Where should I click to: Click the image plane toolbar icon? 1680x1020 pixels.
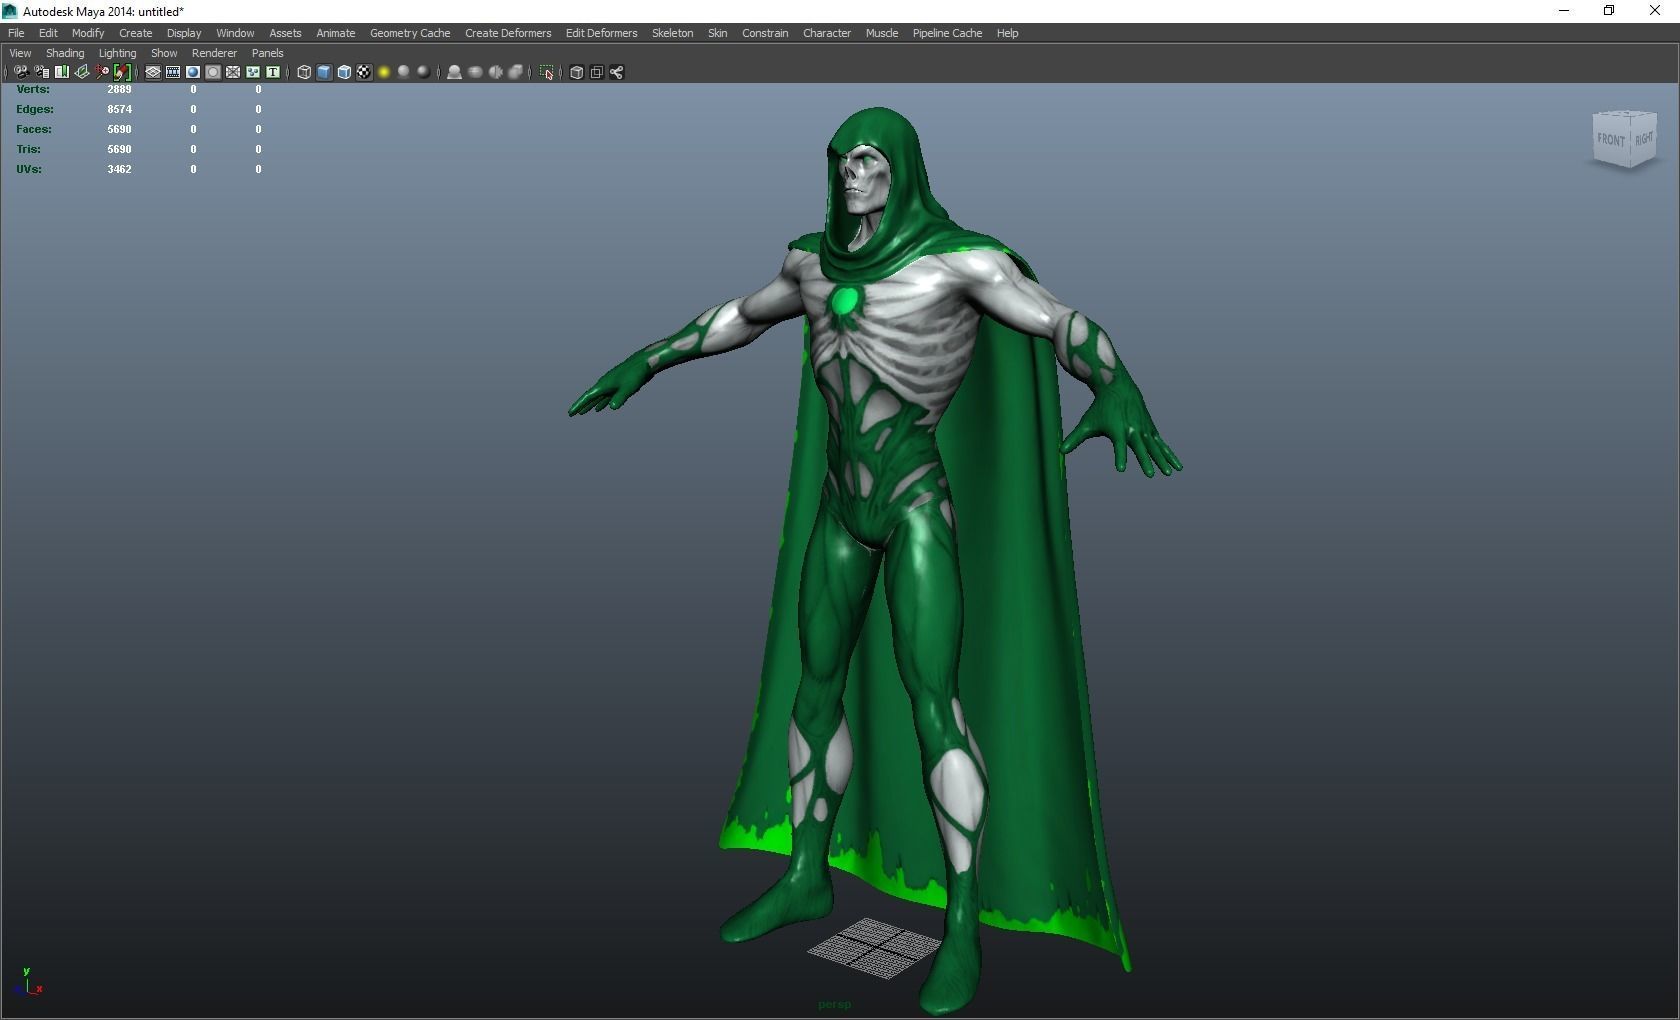[x=81, y=72]
